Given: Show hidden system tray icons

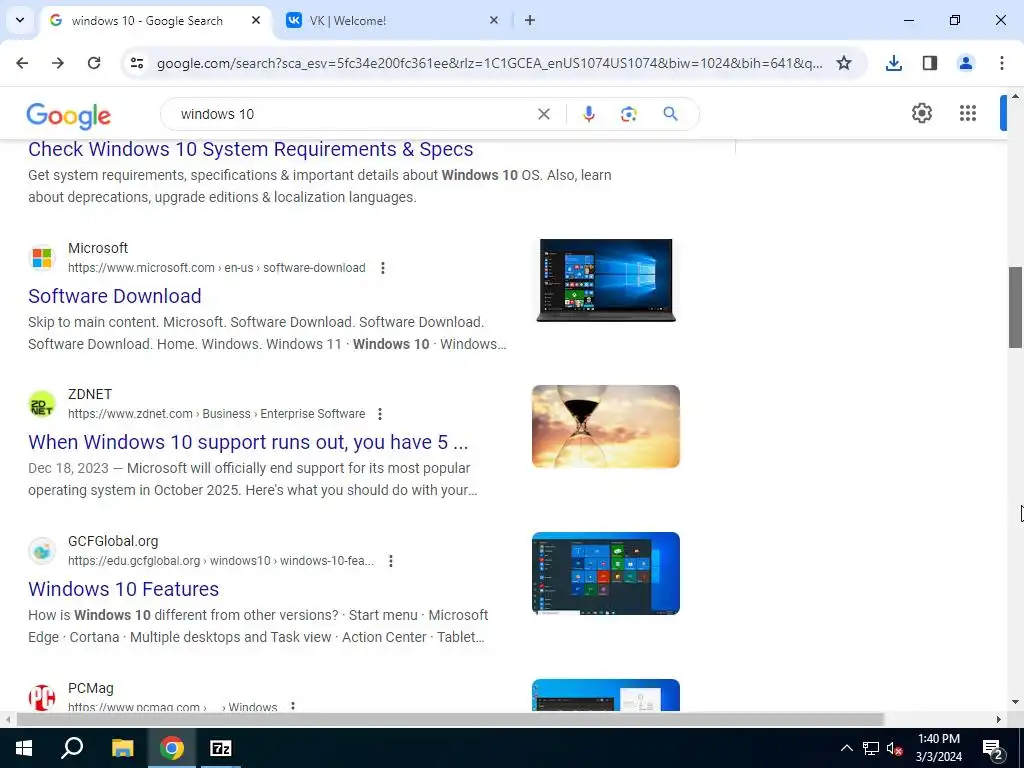Looking at the screenshot, I should 846,748.
